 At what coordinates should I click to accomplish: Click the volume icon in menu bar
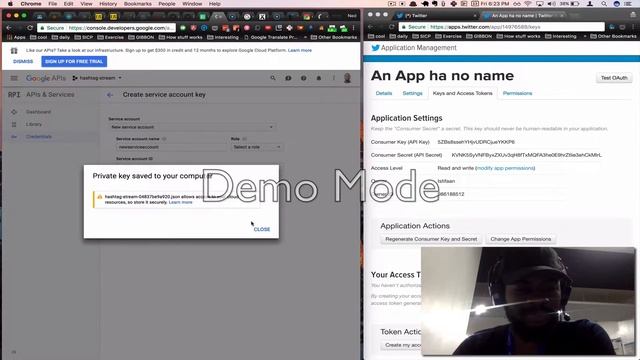coord(551,4)
